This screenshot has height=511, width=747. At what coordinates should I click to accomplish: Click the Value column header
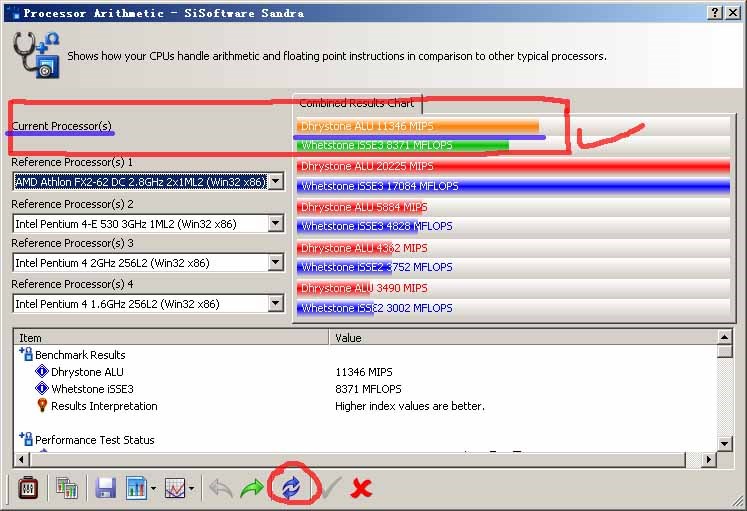click(523, 338)
